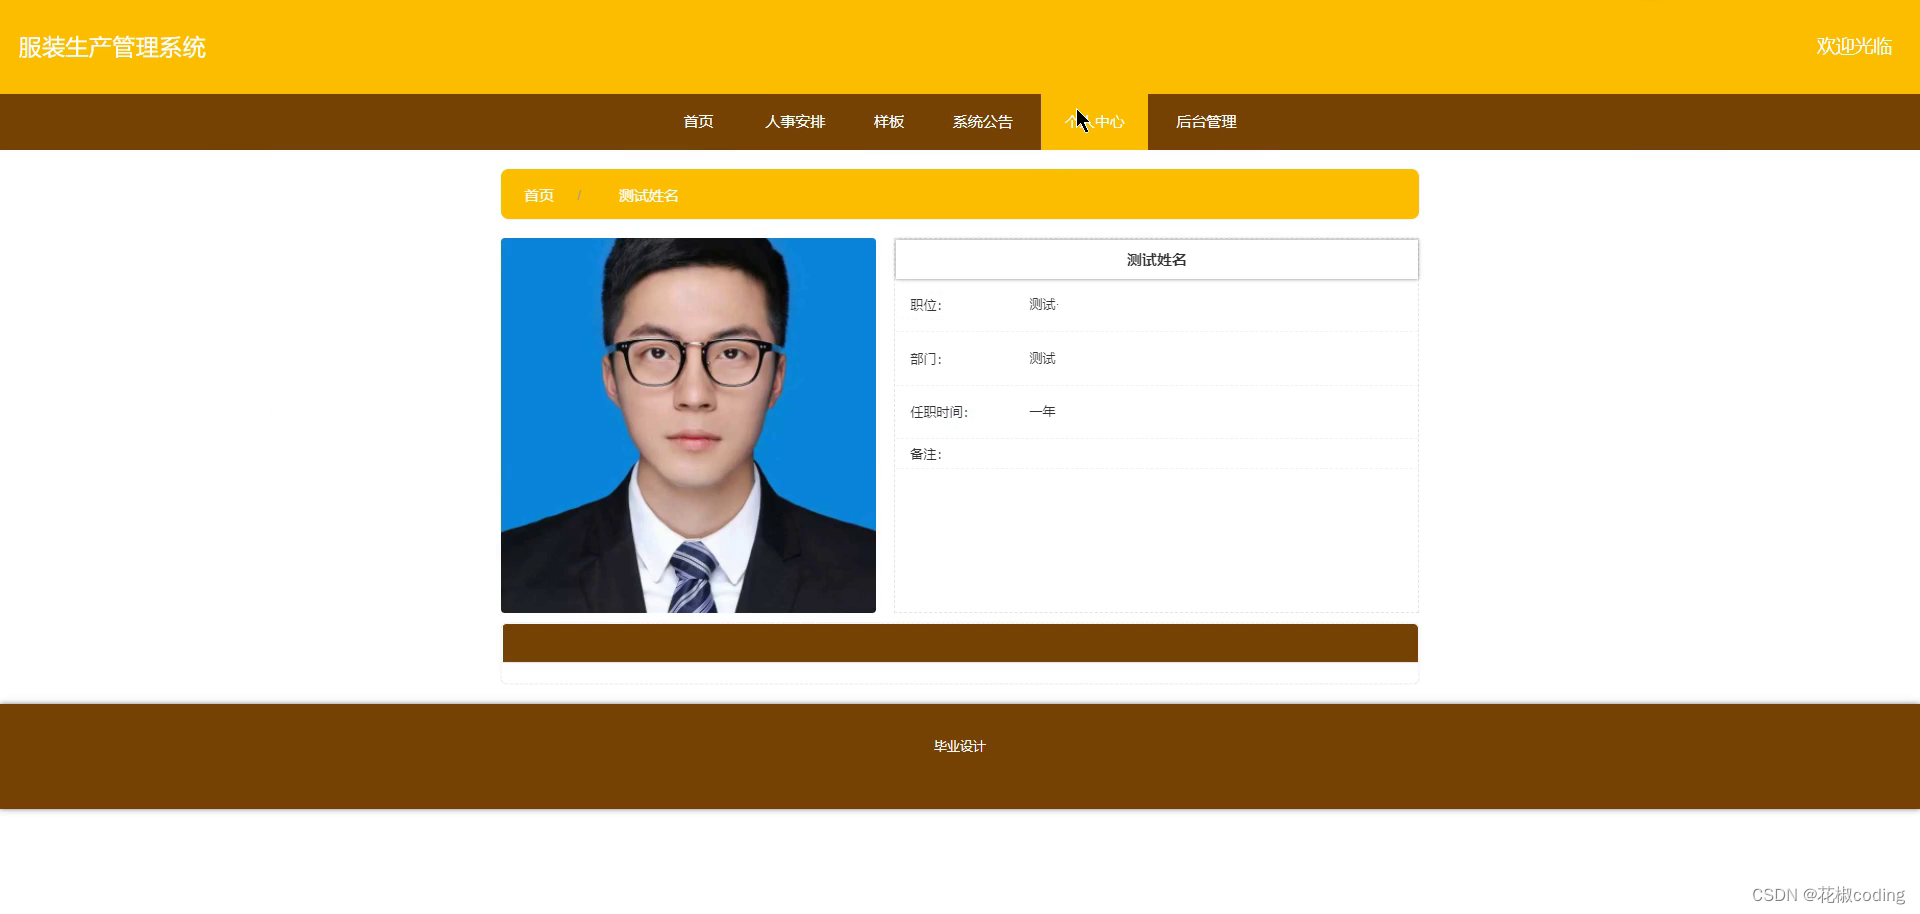Select the 样板 navigation item
The height and width of the screenshot is (914, 1920).
click(888, 122)
